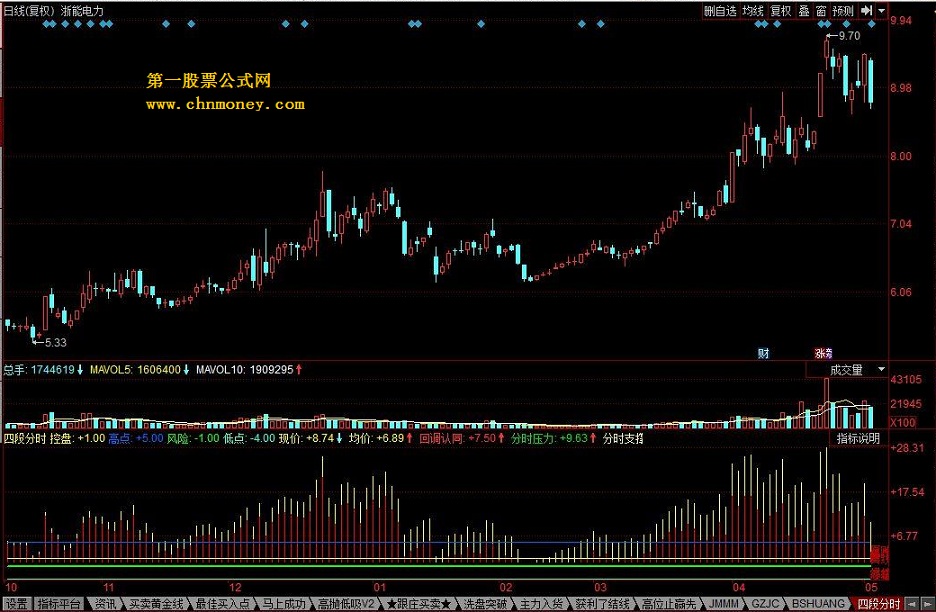Viewport: 936px width, 612px height.
Task: Open the 预测 forecast tool
Action: 843,11
